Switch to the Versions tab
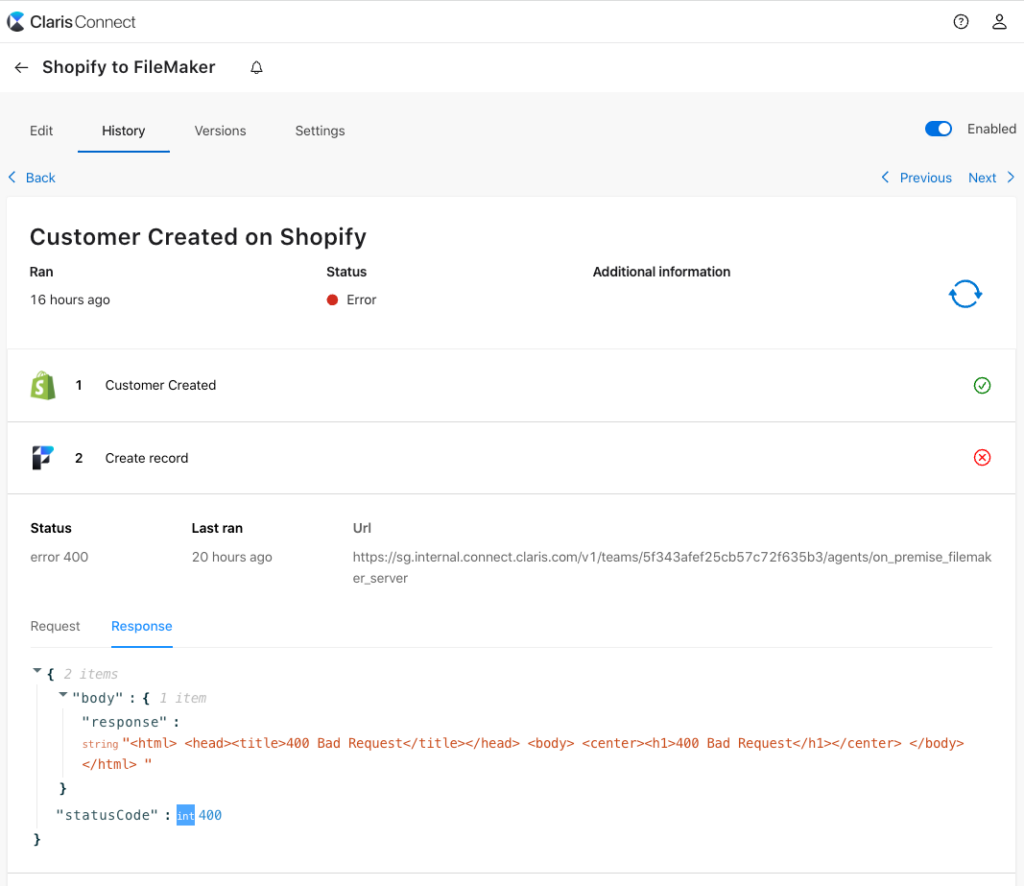The height and width of the screenshot is (886, 1024). pos(220,131)
